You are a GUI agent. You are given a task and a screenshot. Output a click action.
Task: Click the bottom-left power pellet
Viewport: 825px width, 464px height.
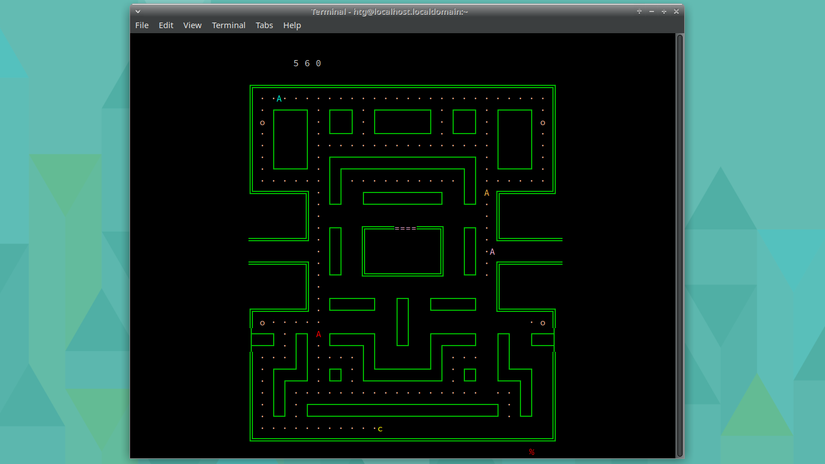point(263,323)
